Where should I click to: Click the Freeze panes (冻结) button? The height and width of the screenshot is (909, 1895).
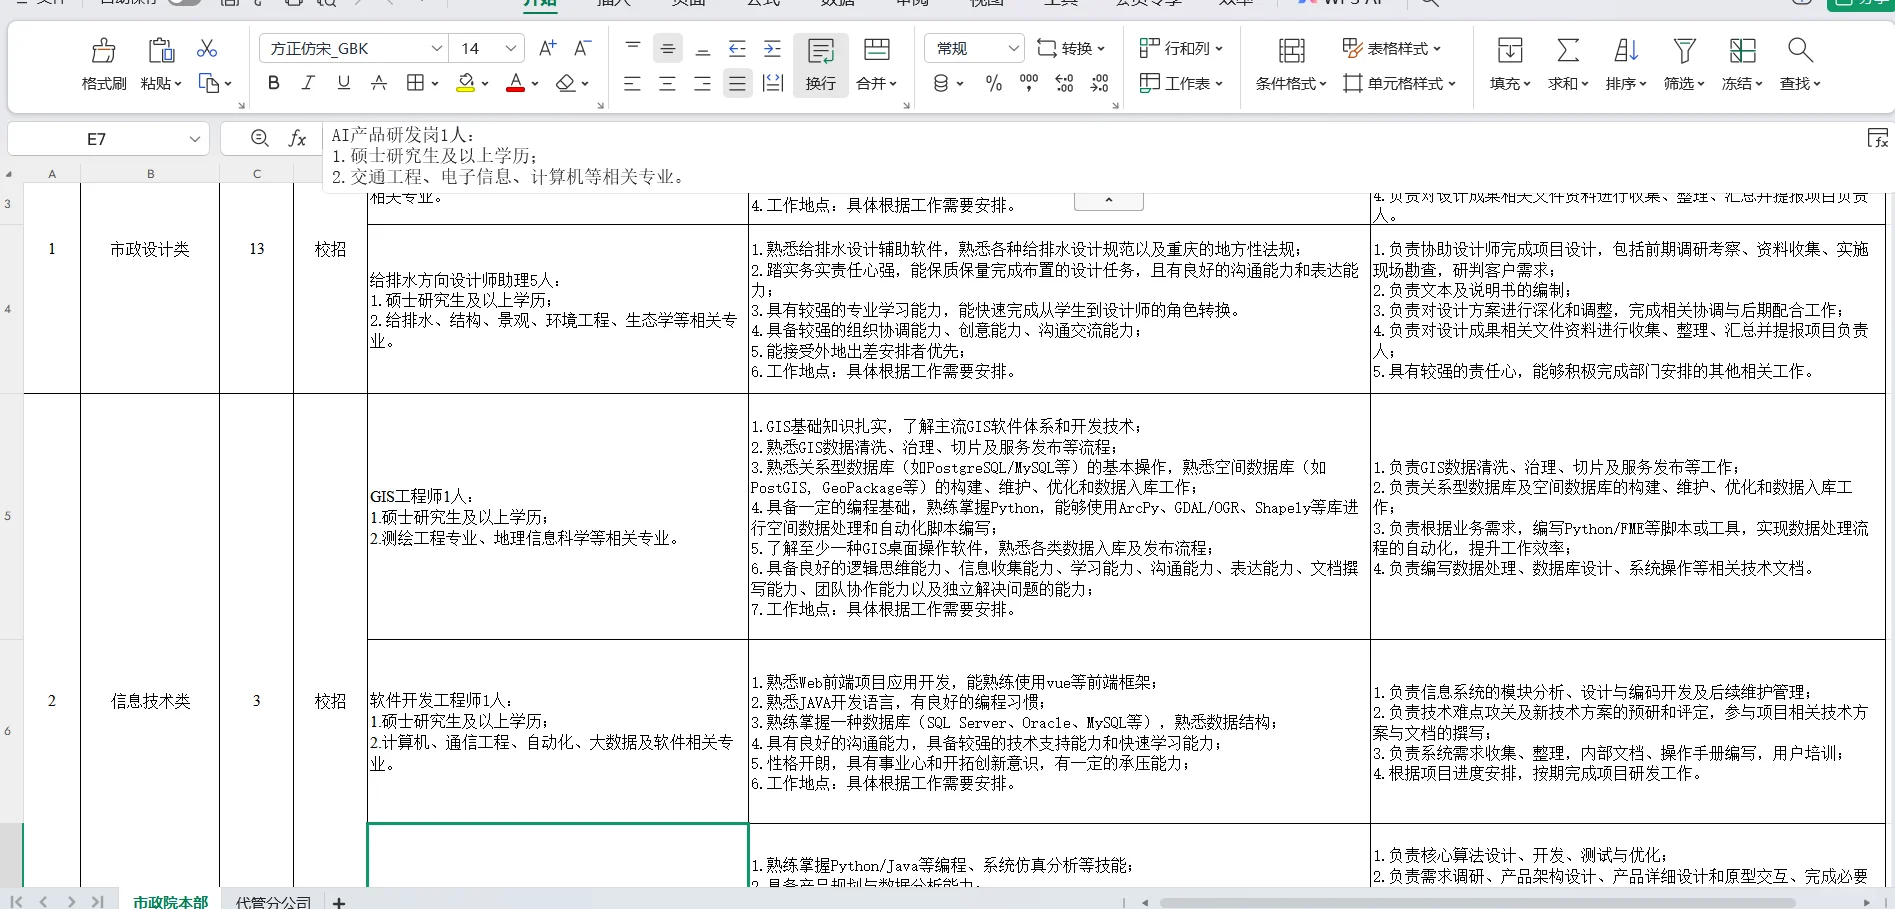point(1742,65)
